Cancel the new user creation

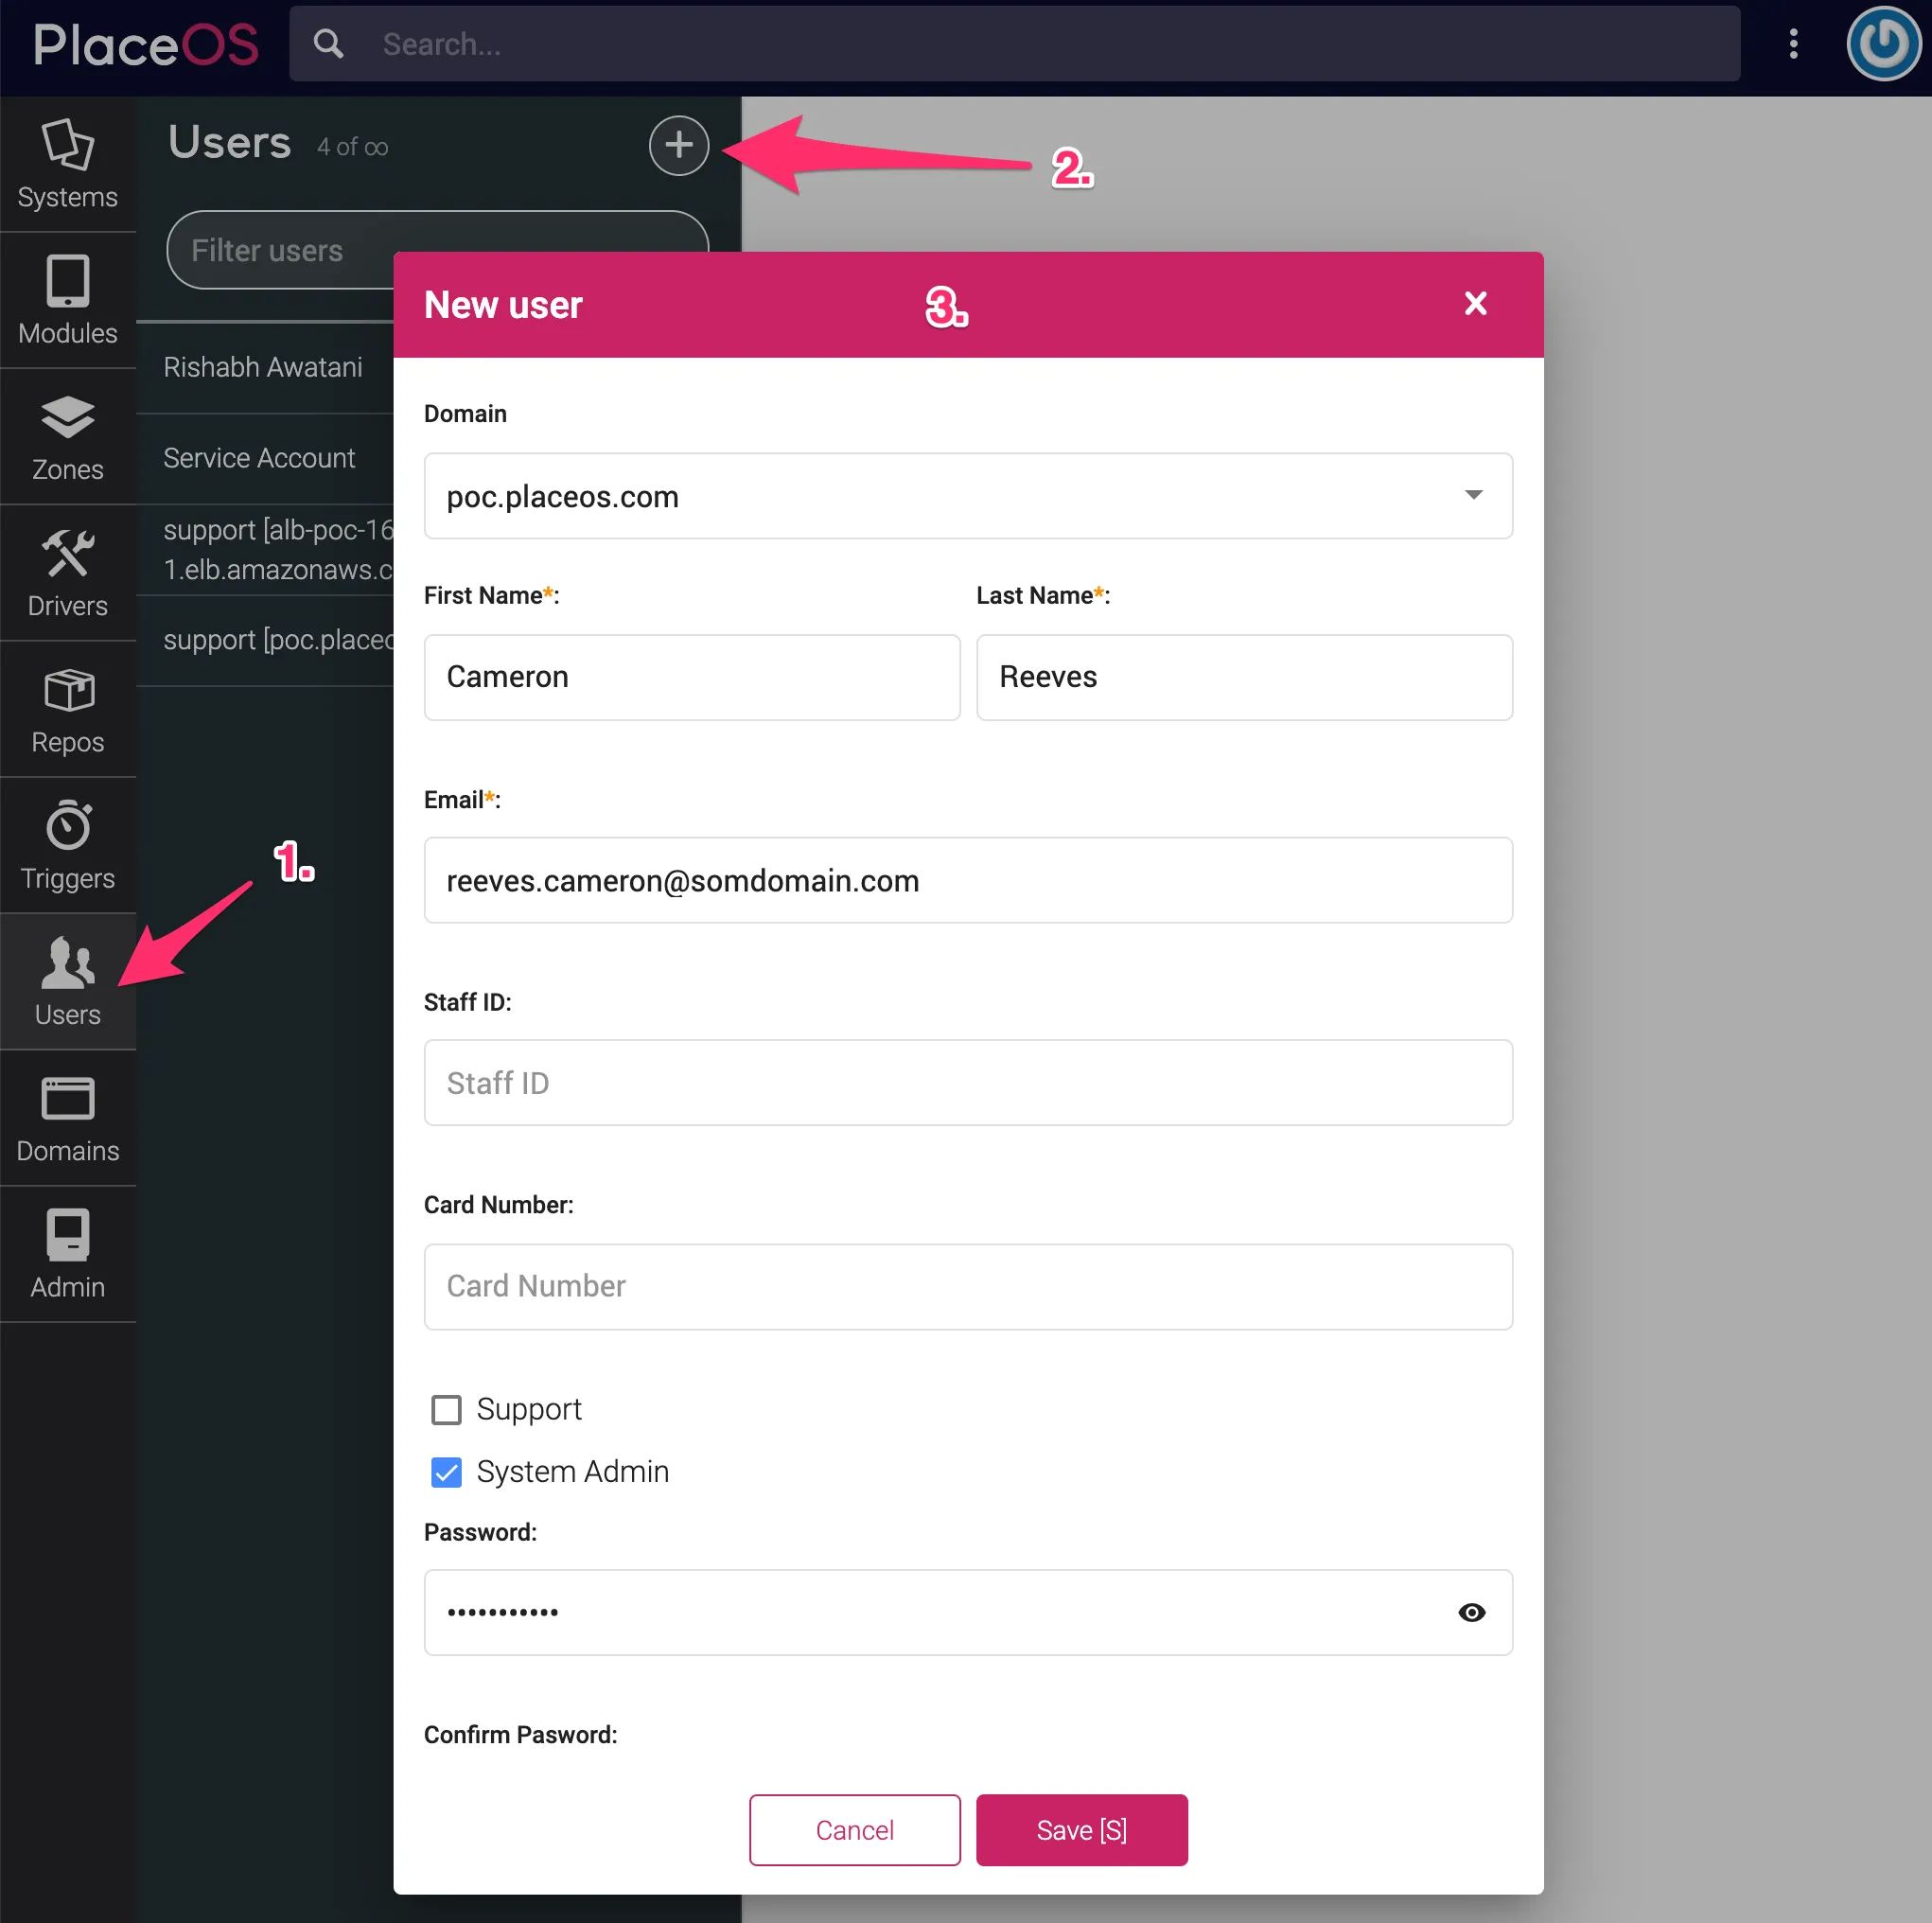click(x=854, y=1830)
